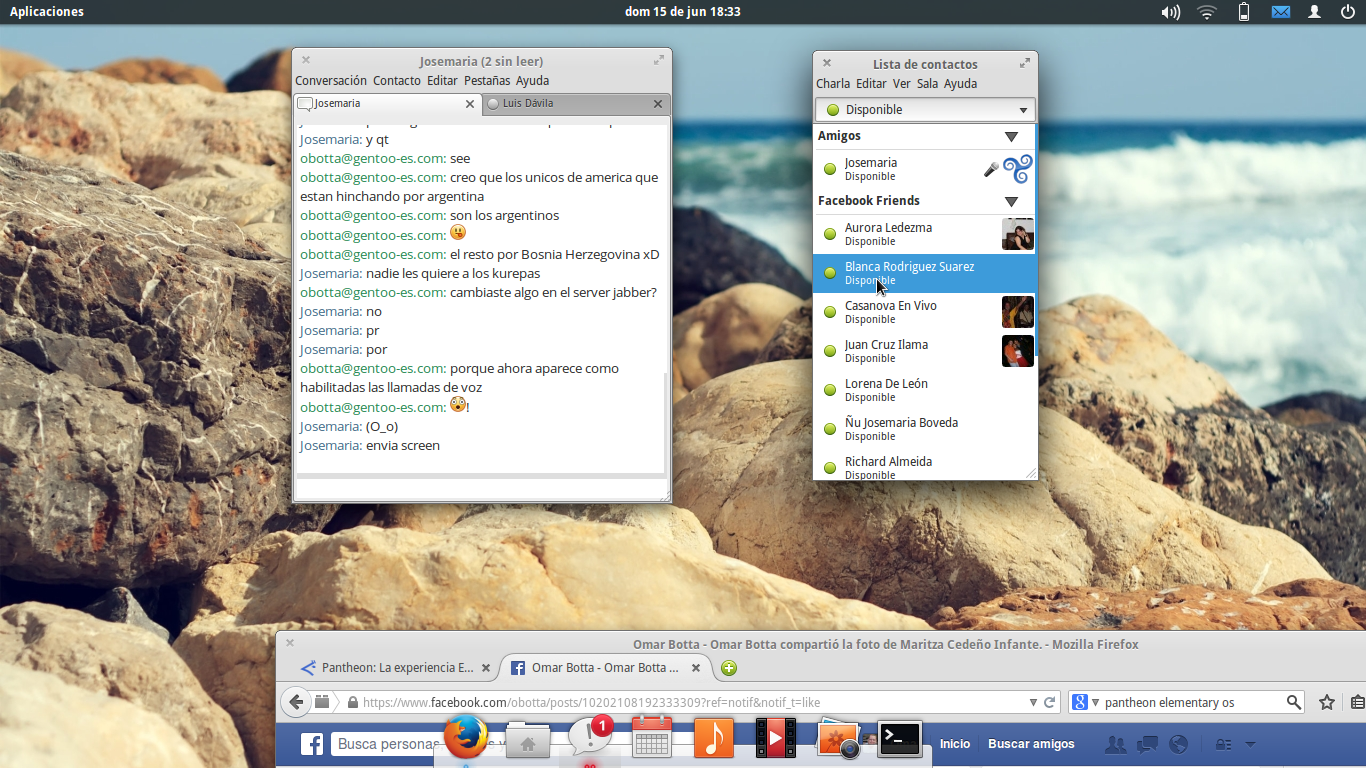
Task: Open the volume indicator in top panel
Action: click(1170, 12)
